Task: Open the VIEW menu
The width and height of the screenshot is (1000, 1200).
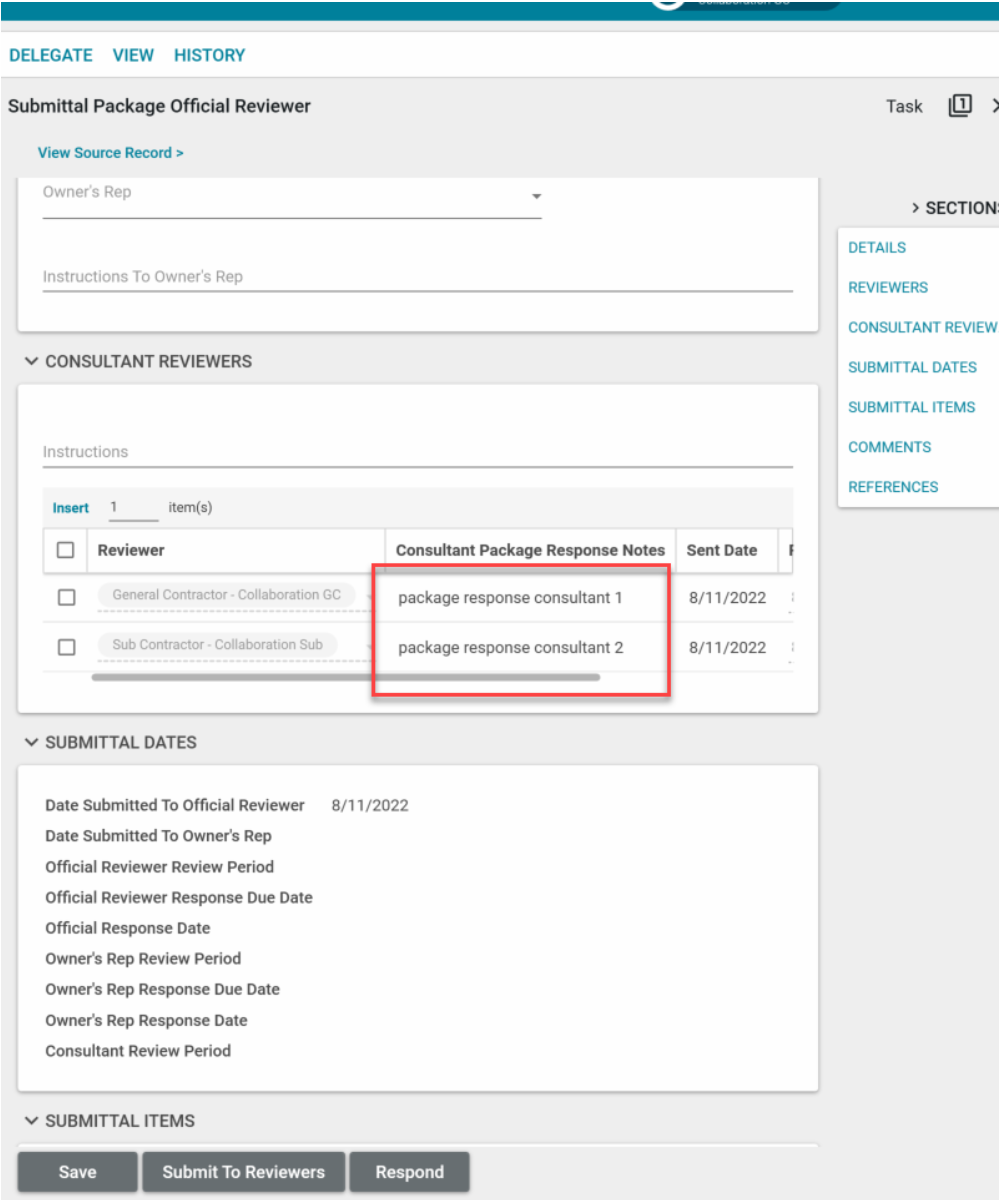Action: click(133, 55)
